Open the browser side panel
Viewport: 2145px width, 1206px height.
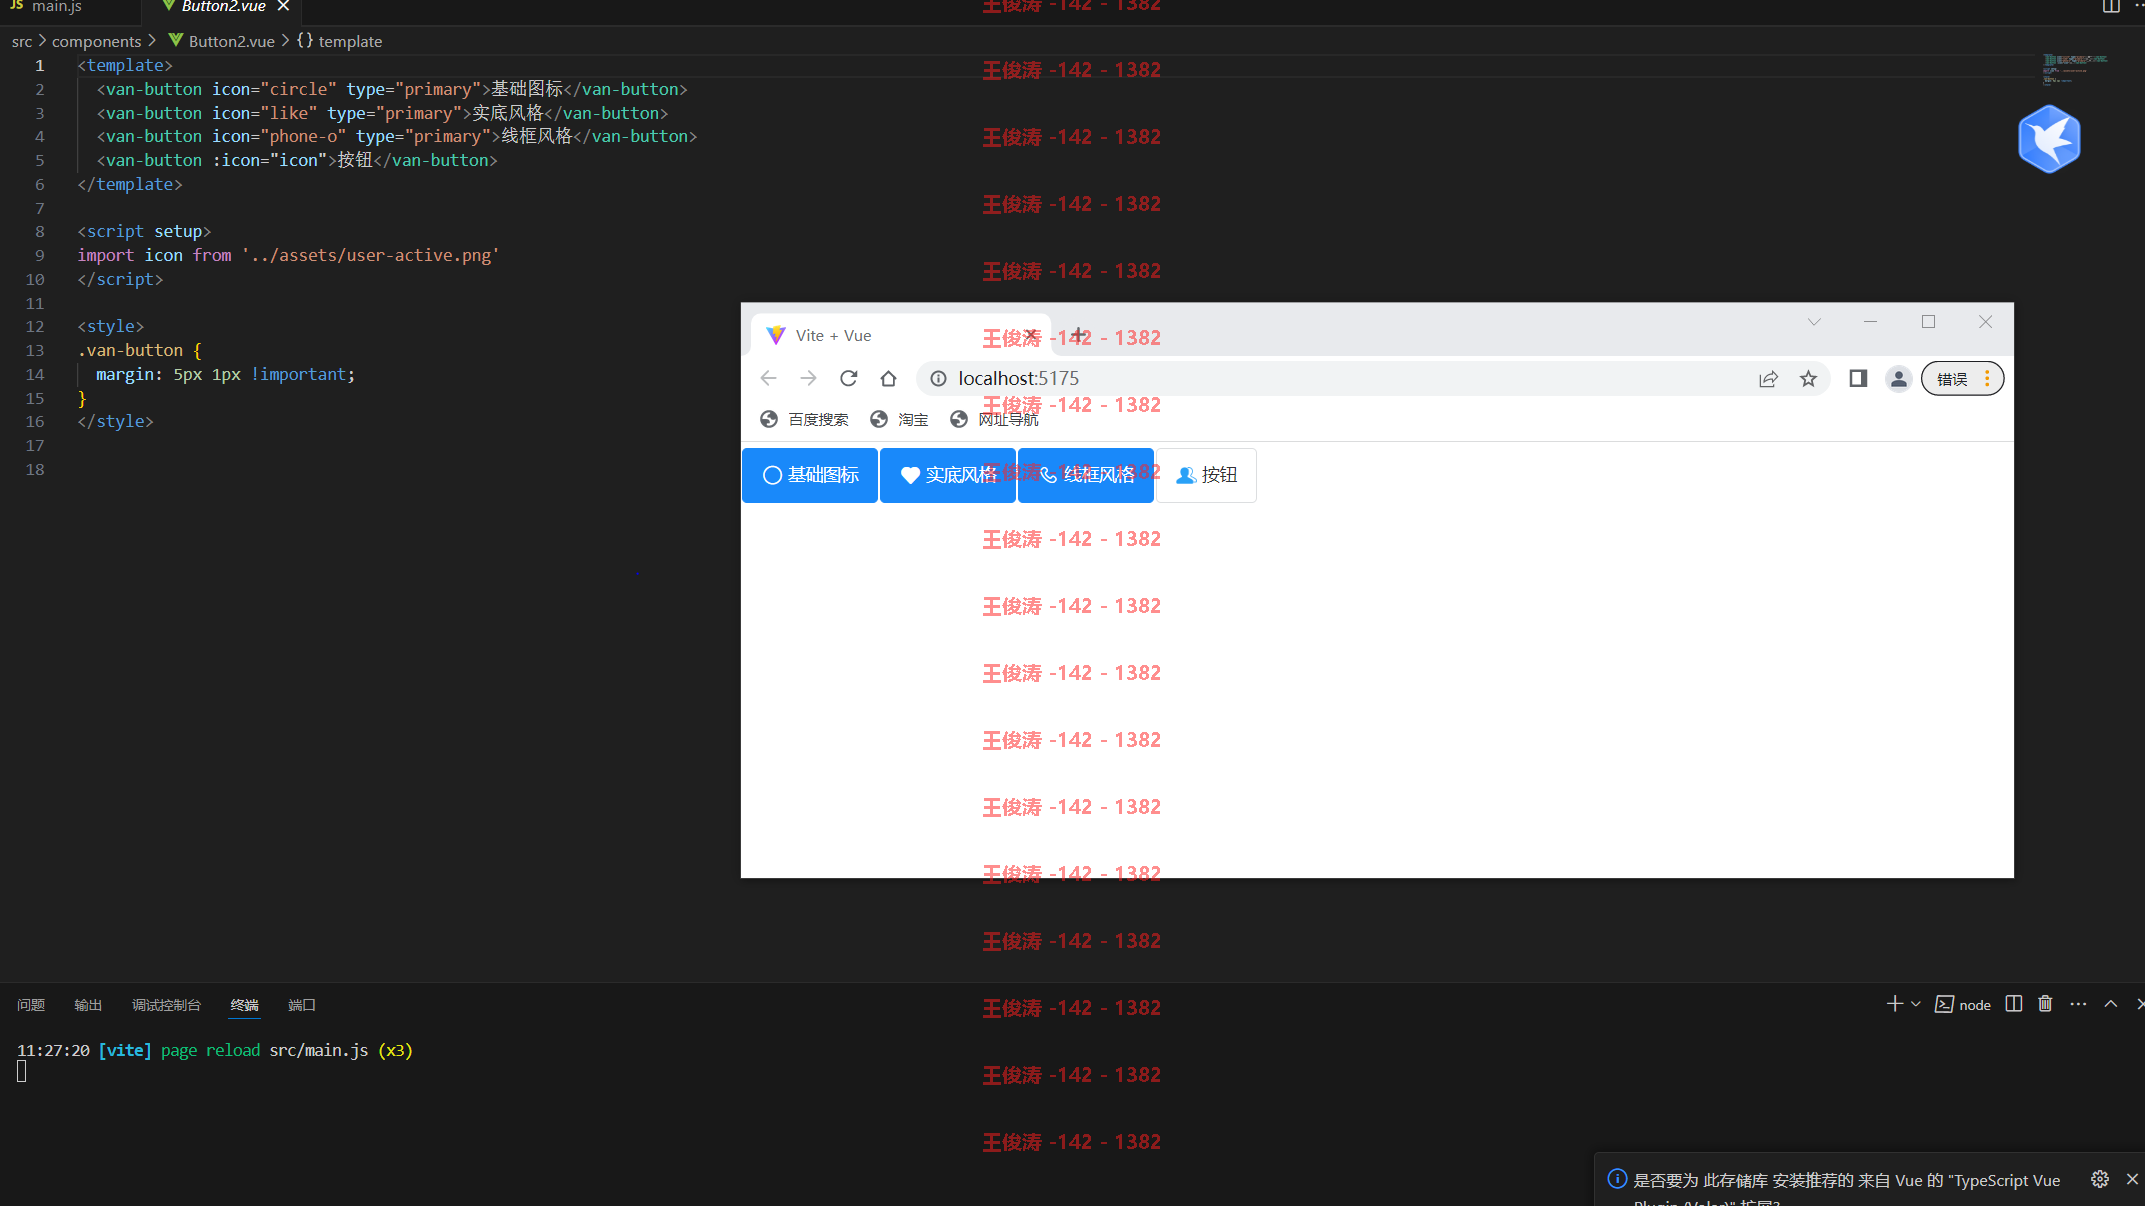(x=1858, y=378)
